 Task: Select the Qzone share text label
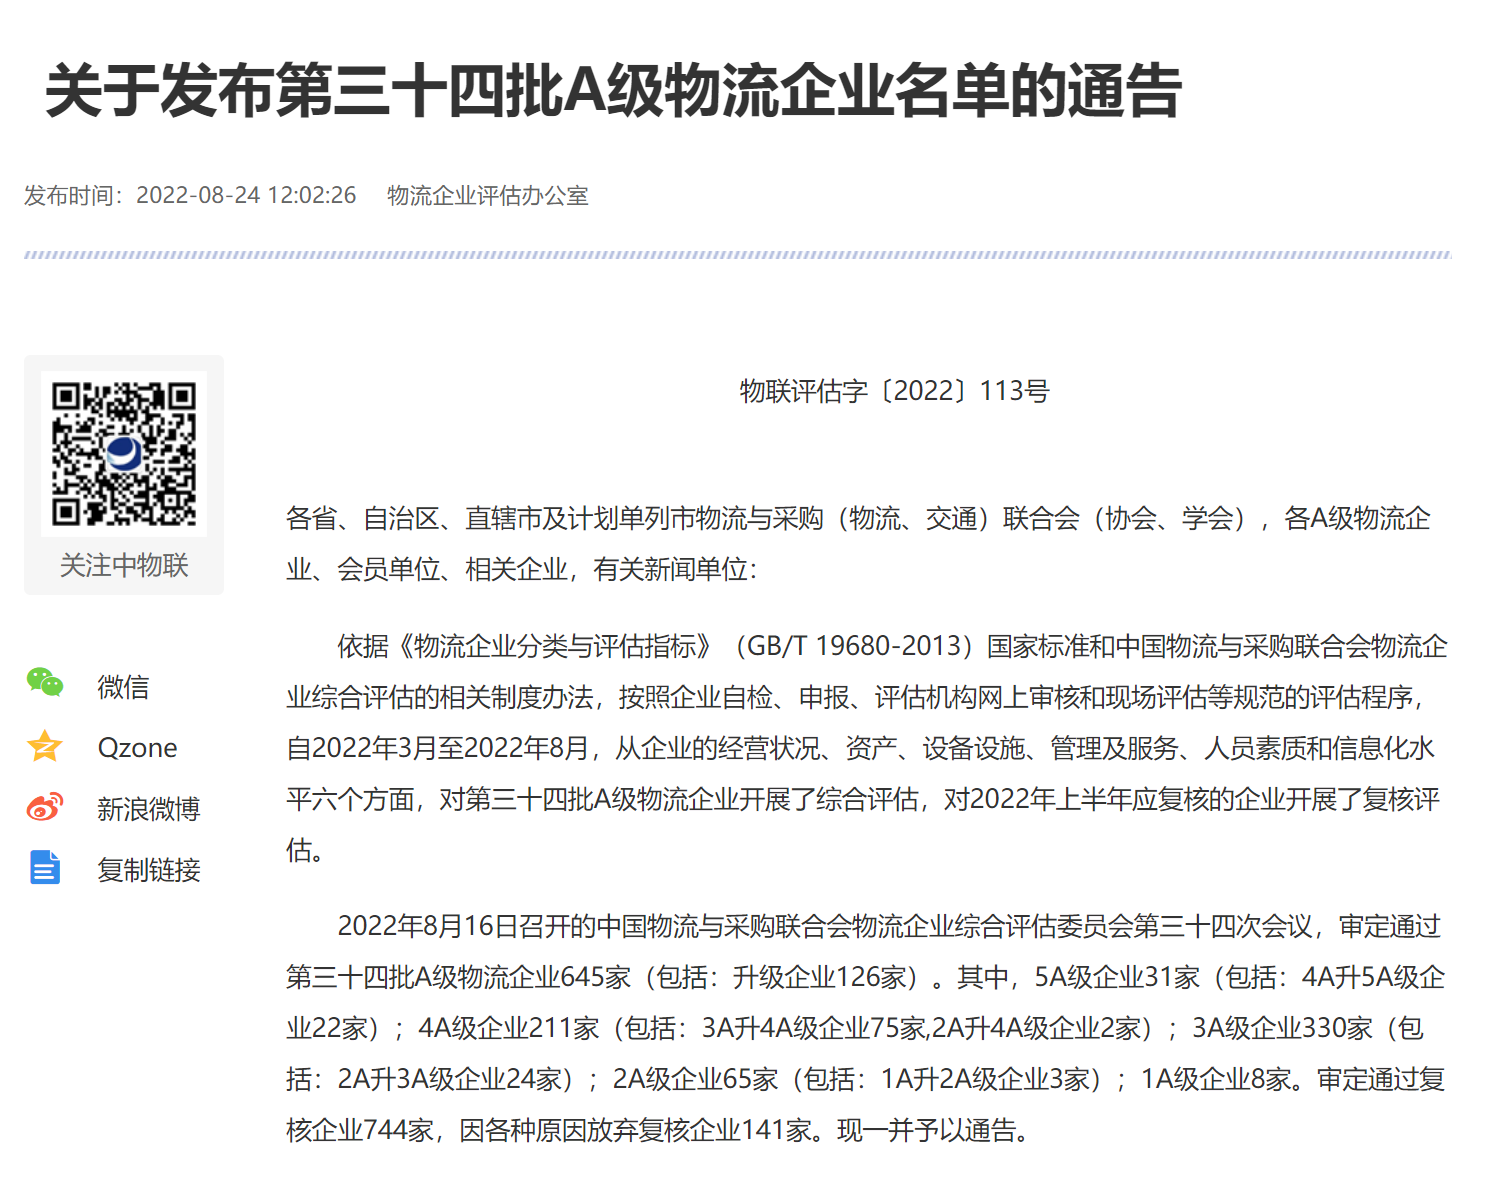point(137,748)
